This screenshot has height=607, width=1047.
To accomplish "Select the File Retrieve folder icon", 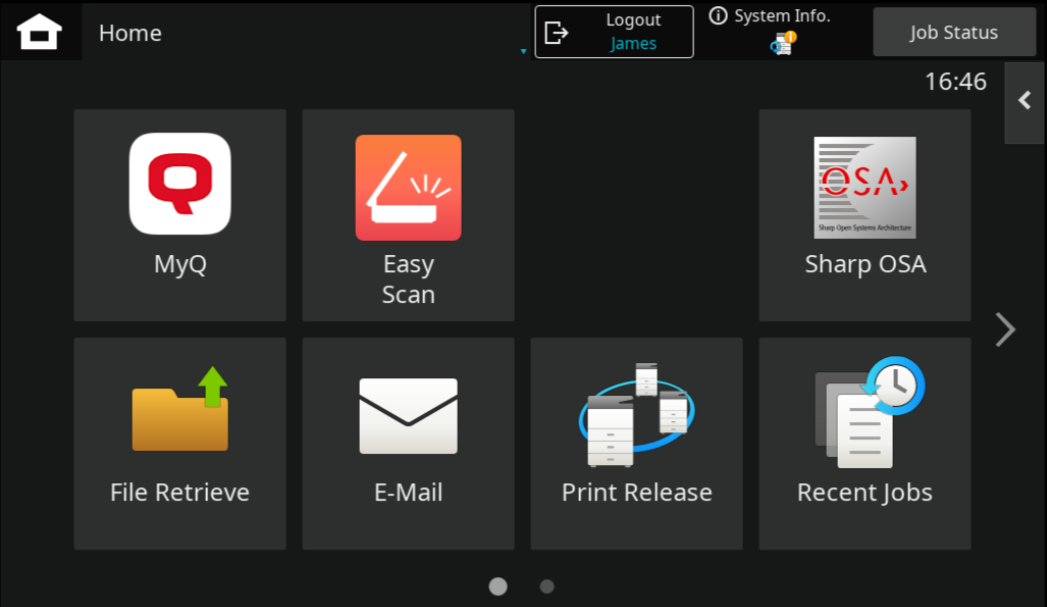I will (180, 409).
